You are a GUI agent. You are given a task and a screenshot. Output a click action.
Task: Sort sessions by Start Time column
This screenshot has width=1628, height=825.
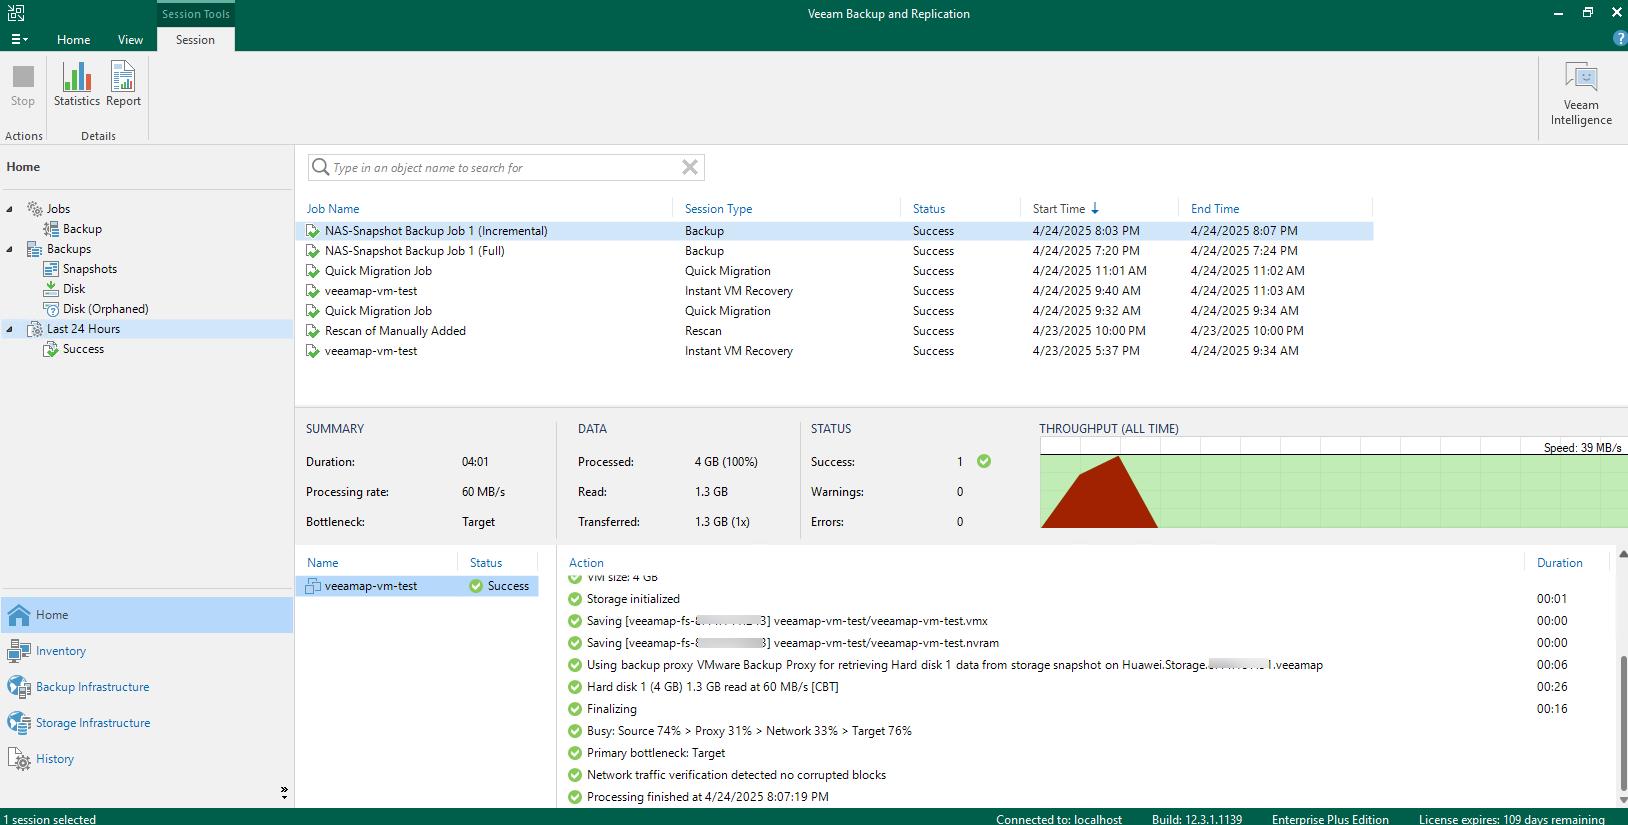pos(1059,209)
